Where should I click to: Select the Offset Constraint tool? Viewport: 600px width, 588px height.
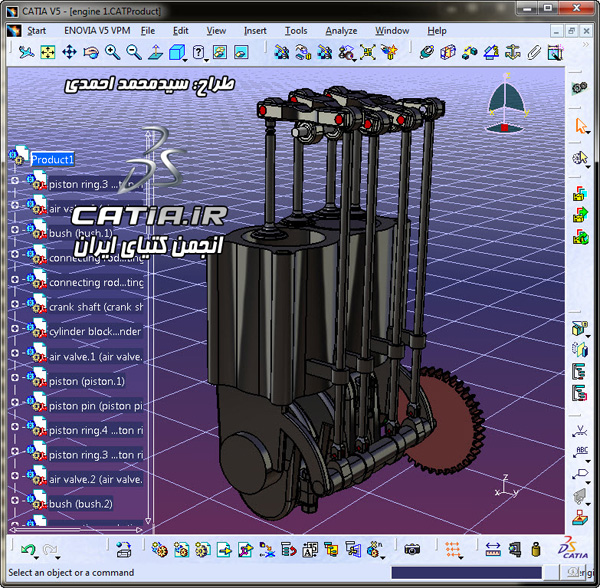pyautogui.click(x=470, y=52)
